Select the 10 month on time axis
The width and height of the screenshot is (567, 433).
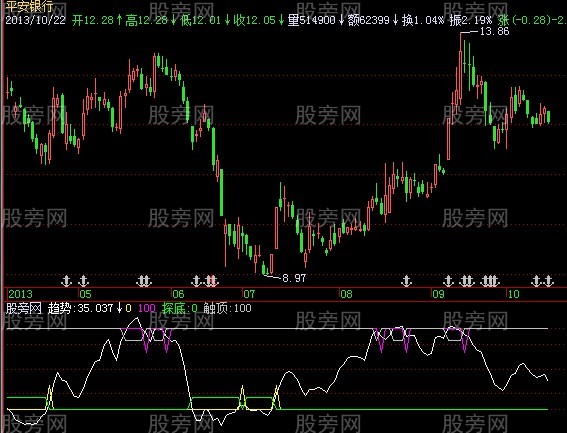click(513, 294)
